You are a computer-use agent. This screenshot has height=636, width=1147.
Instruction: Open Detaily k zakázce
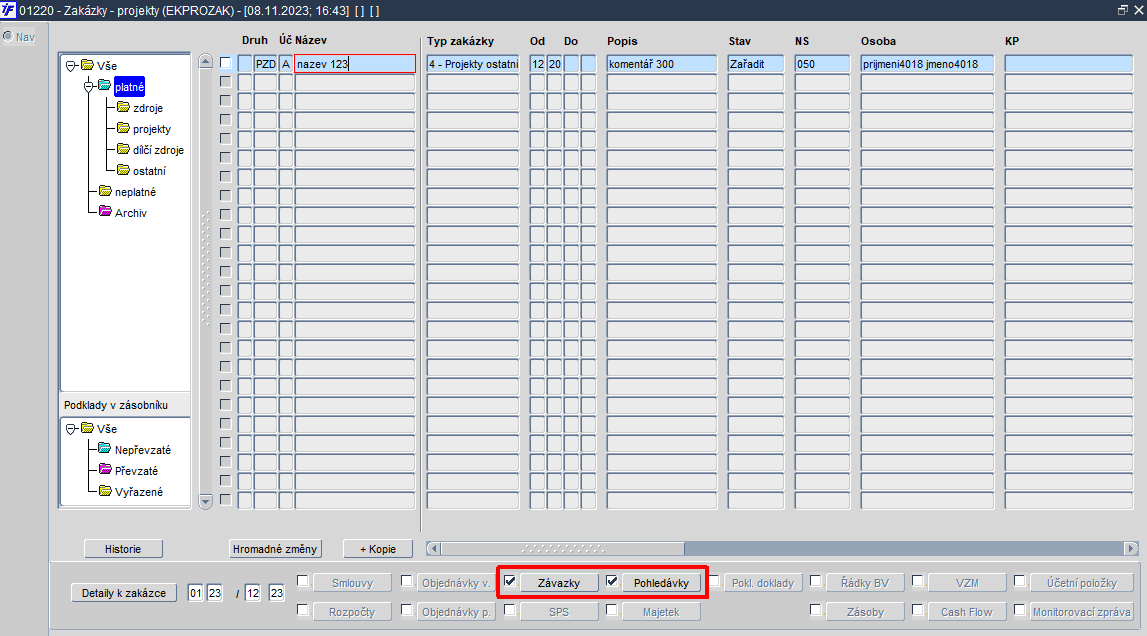(x=124, y=593)
